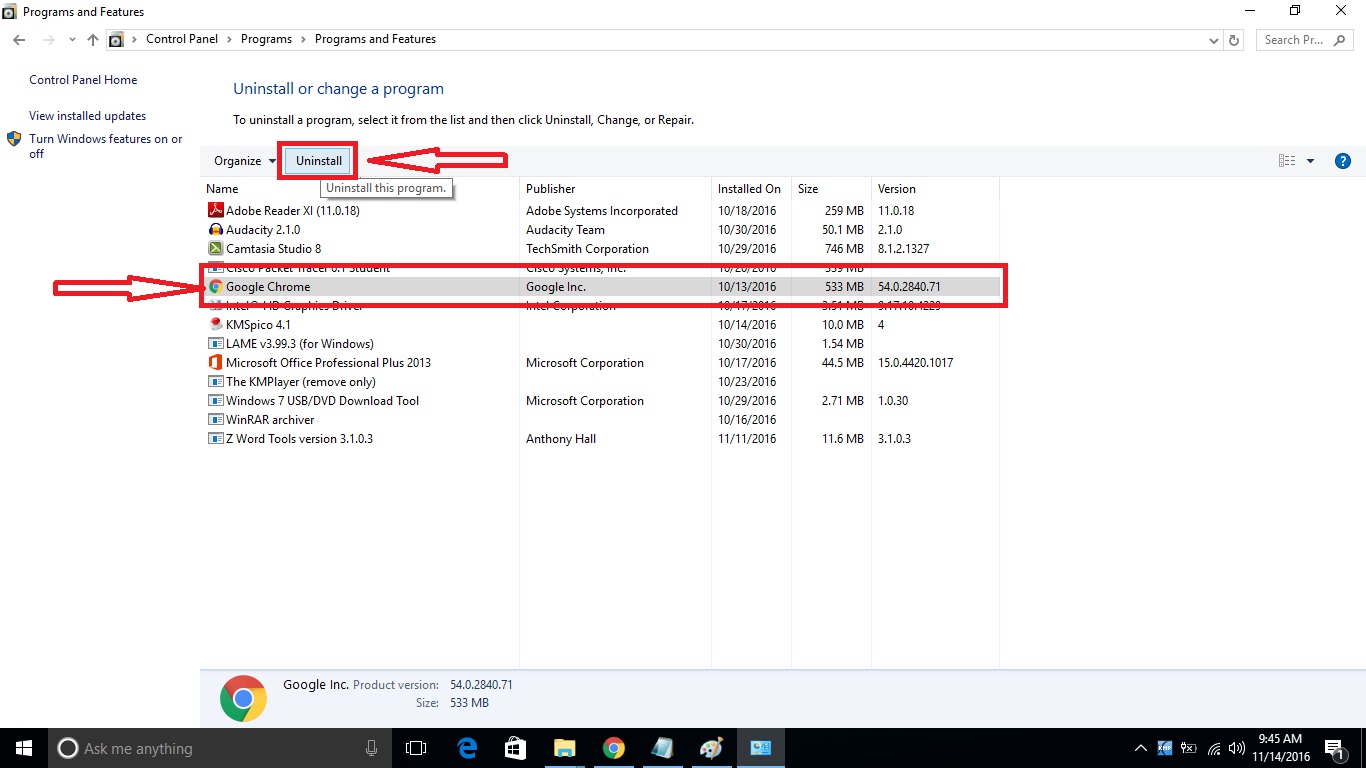Image resolution: width=1366 pixels, height=768 pixels.
Task: Click Programs in the address breadcrumb
Action: point(266,39)
